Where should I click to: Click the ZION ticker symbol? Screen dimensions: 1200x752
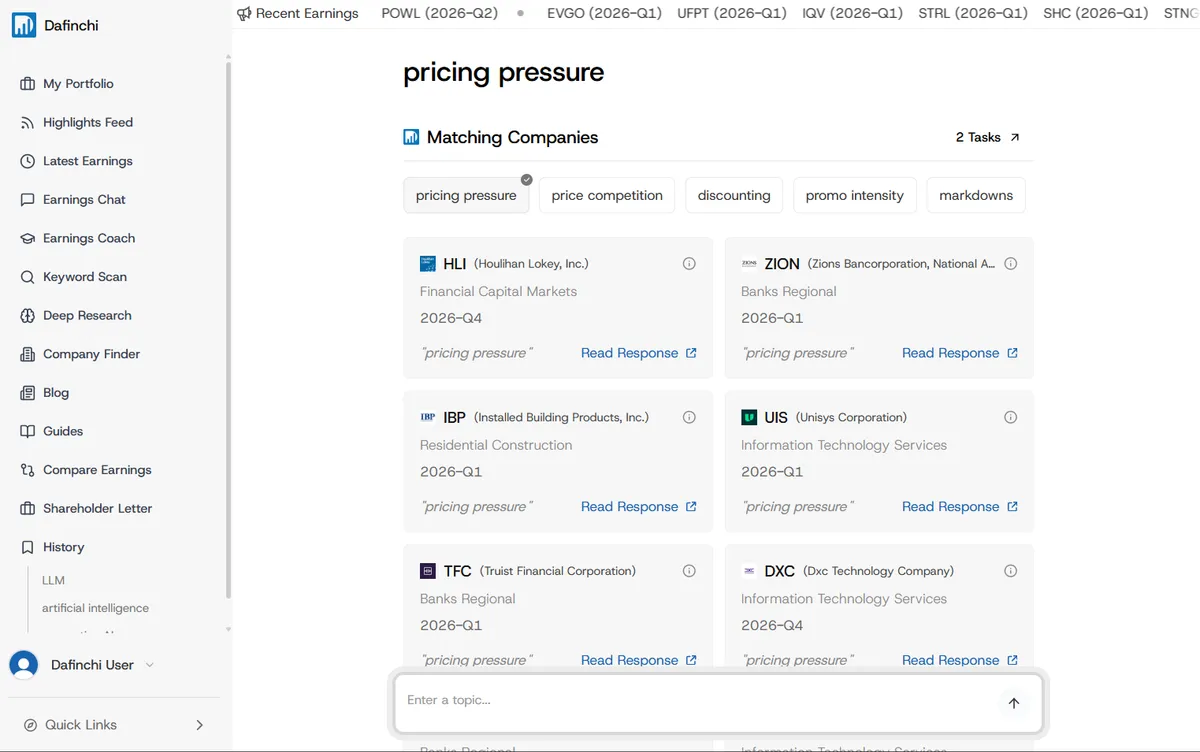[782, 264]
